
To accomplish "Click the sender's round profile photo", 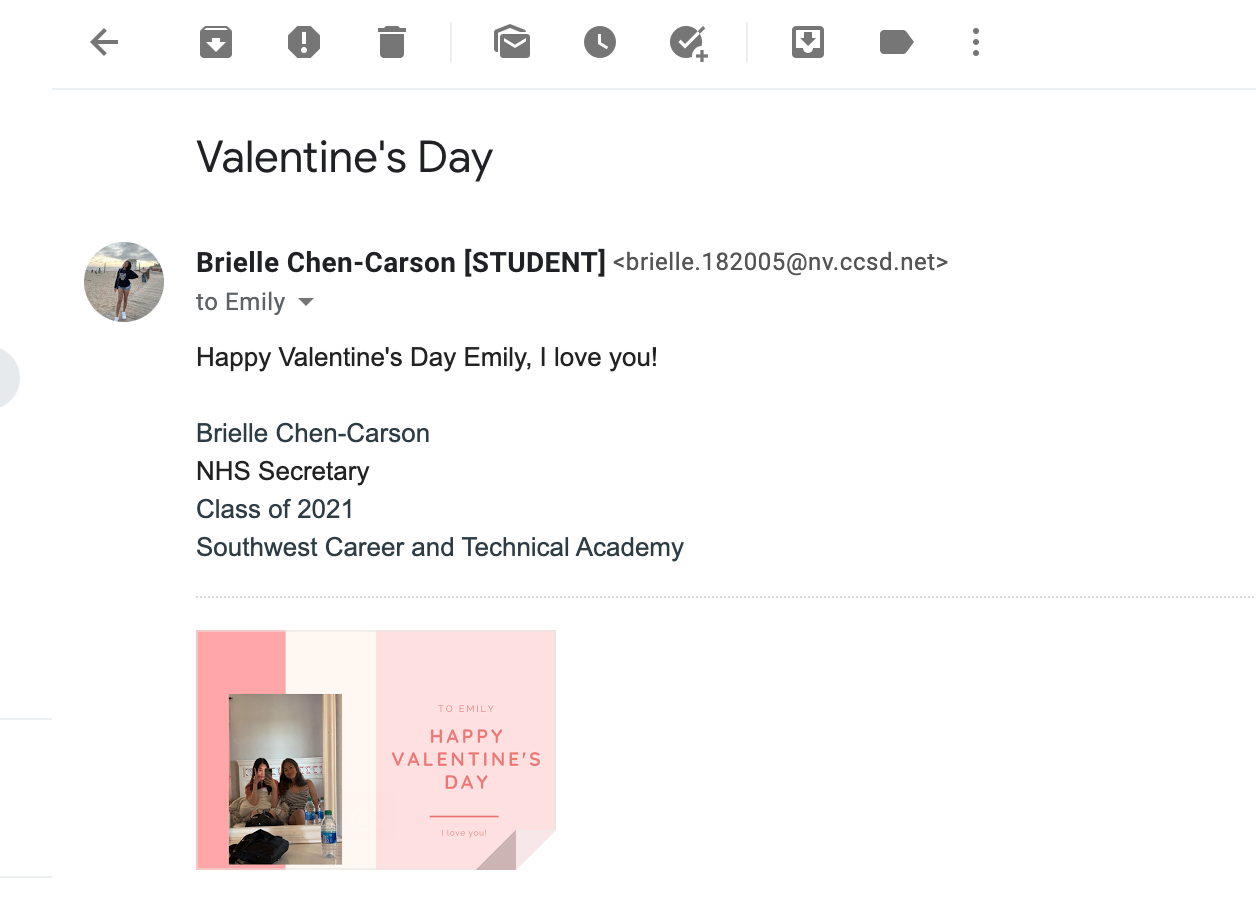I will [x=124, y=282].
